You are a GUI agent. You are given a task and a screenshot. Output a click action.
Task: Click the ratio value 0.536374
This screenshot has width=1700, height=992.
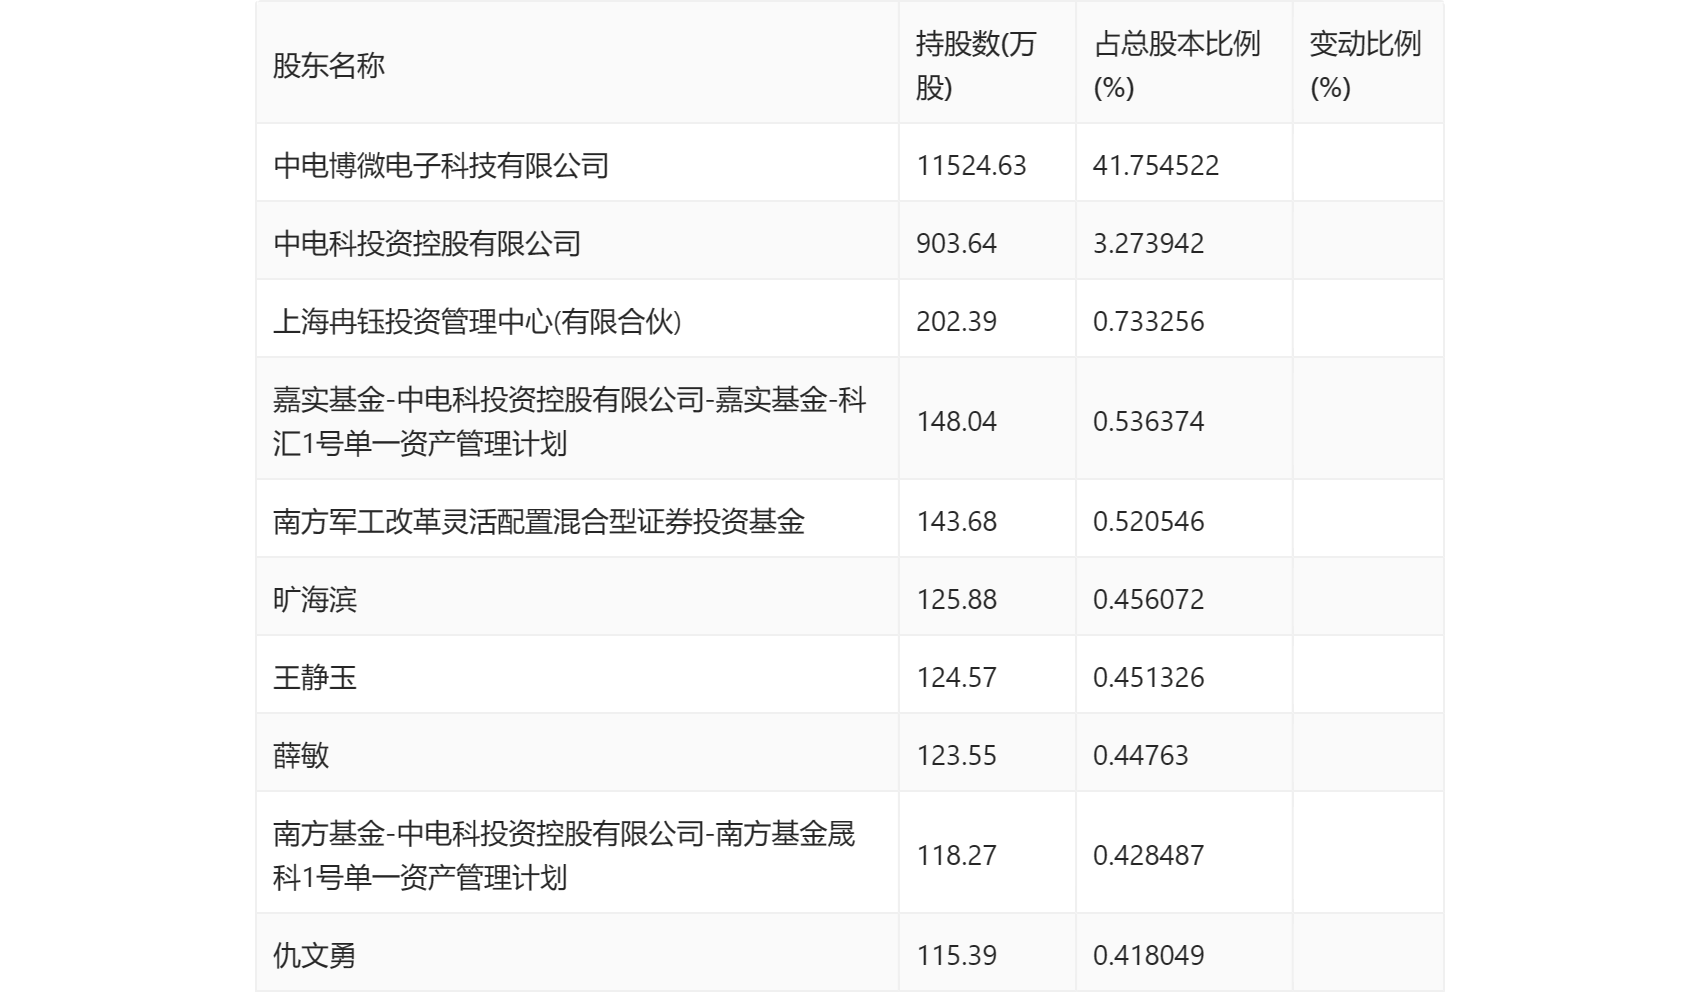[1148, 421]
